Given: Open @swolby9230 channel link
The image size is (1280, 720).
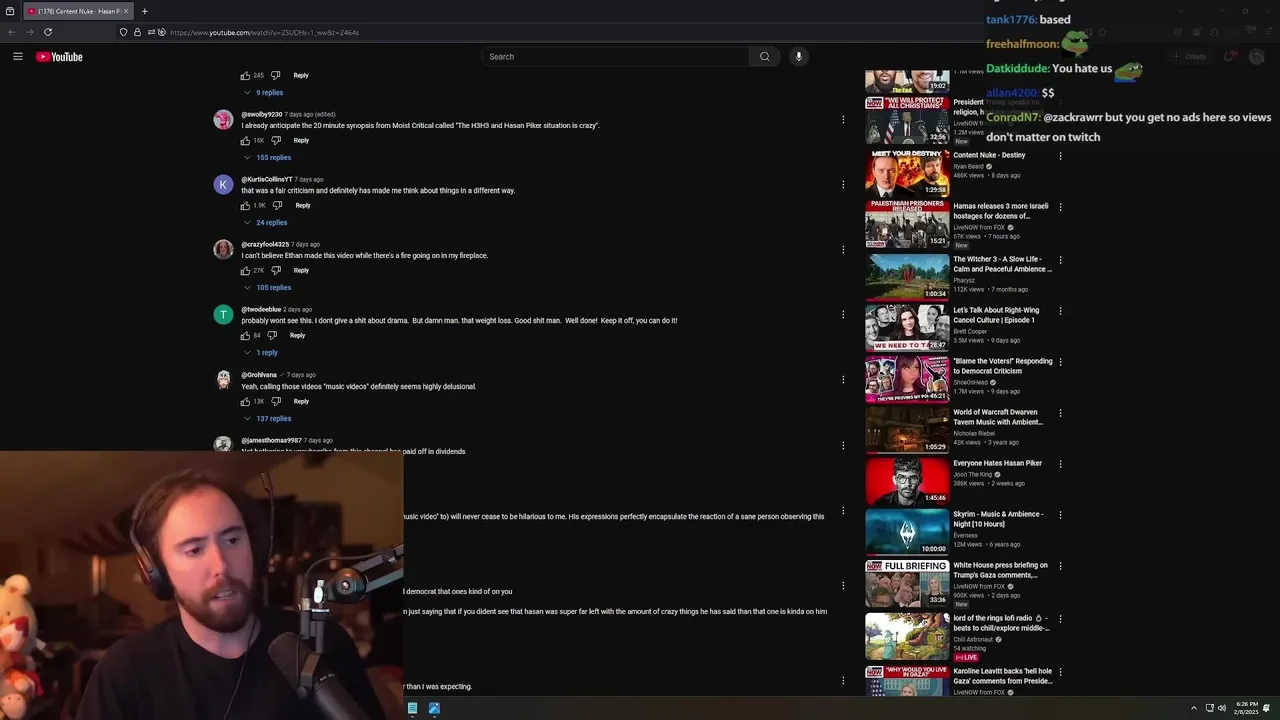Looking at the screenshot, I should (262, 115).
